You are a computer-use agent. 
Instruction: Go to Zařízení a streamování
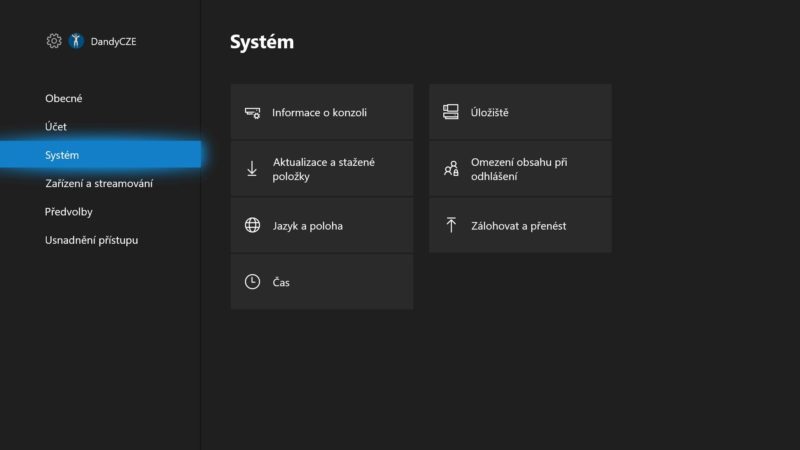[101, 183]
